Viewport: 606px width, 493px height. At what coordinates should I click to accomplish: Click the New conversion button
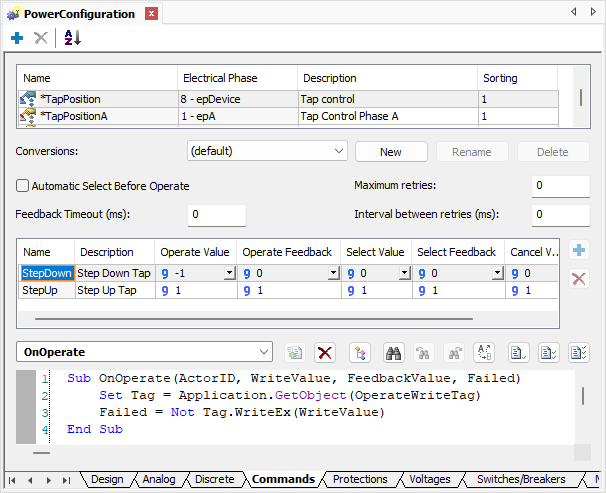[391, 152]
